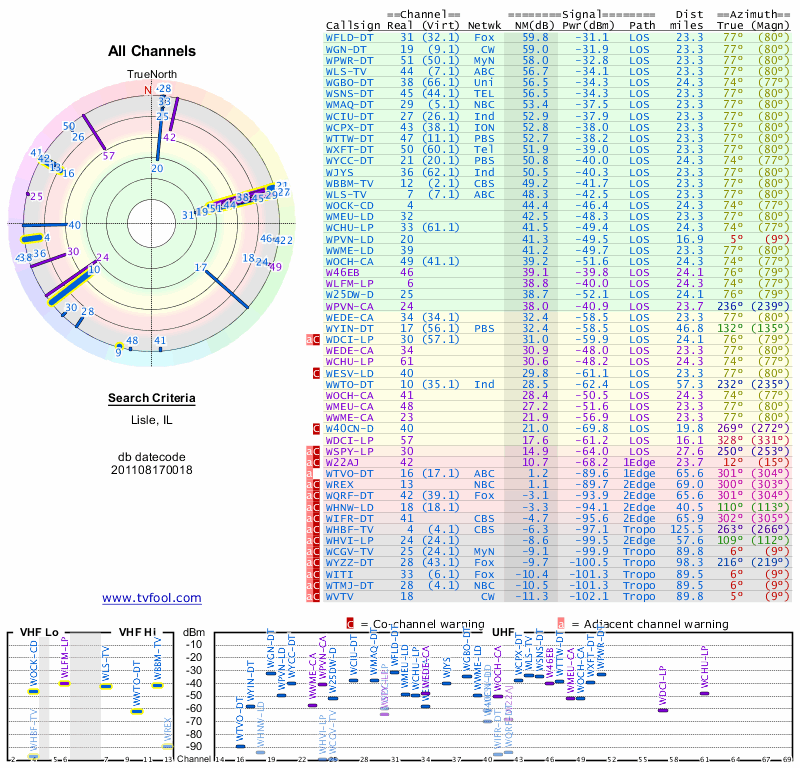This screenshot has height=768, width=800.
Task: Click the co-channel warning icon beside W40CN-D
Action: [x=315, y=427]
